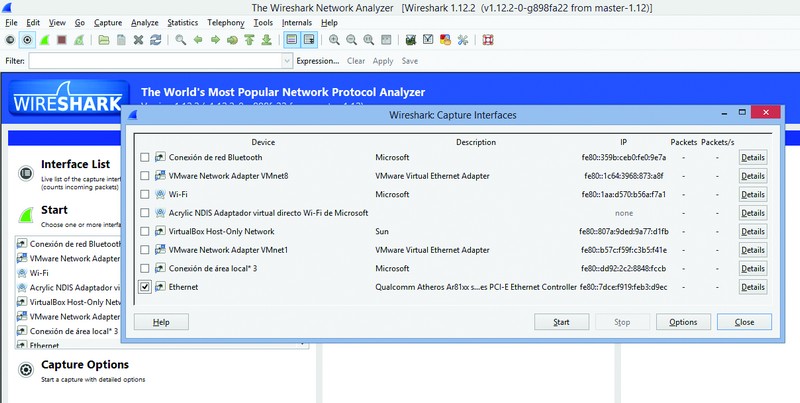Edit display filters toolbar icon
This screenshot has height=403, width=800.
pos(428,40)
